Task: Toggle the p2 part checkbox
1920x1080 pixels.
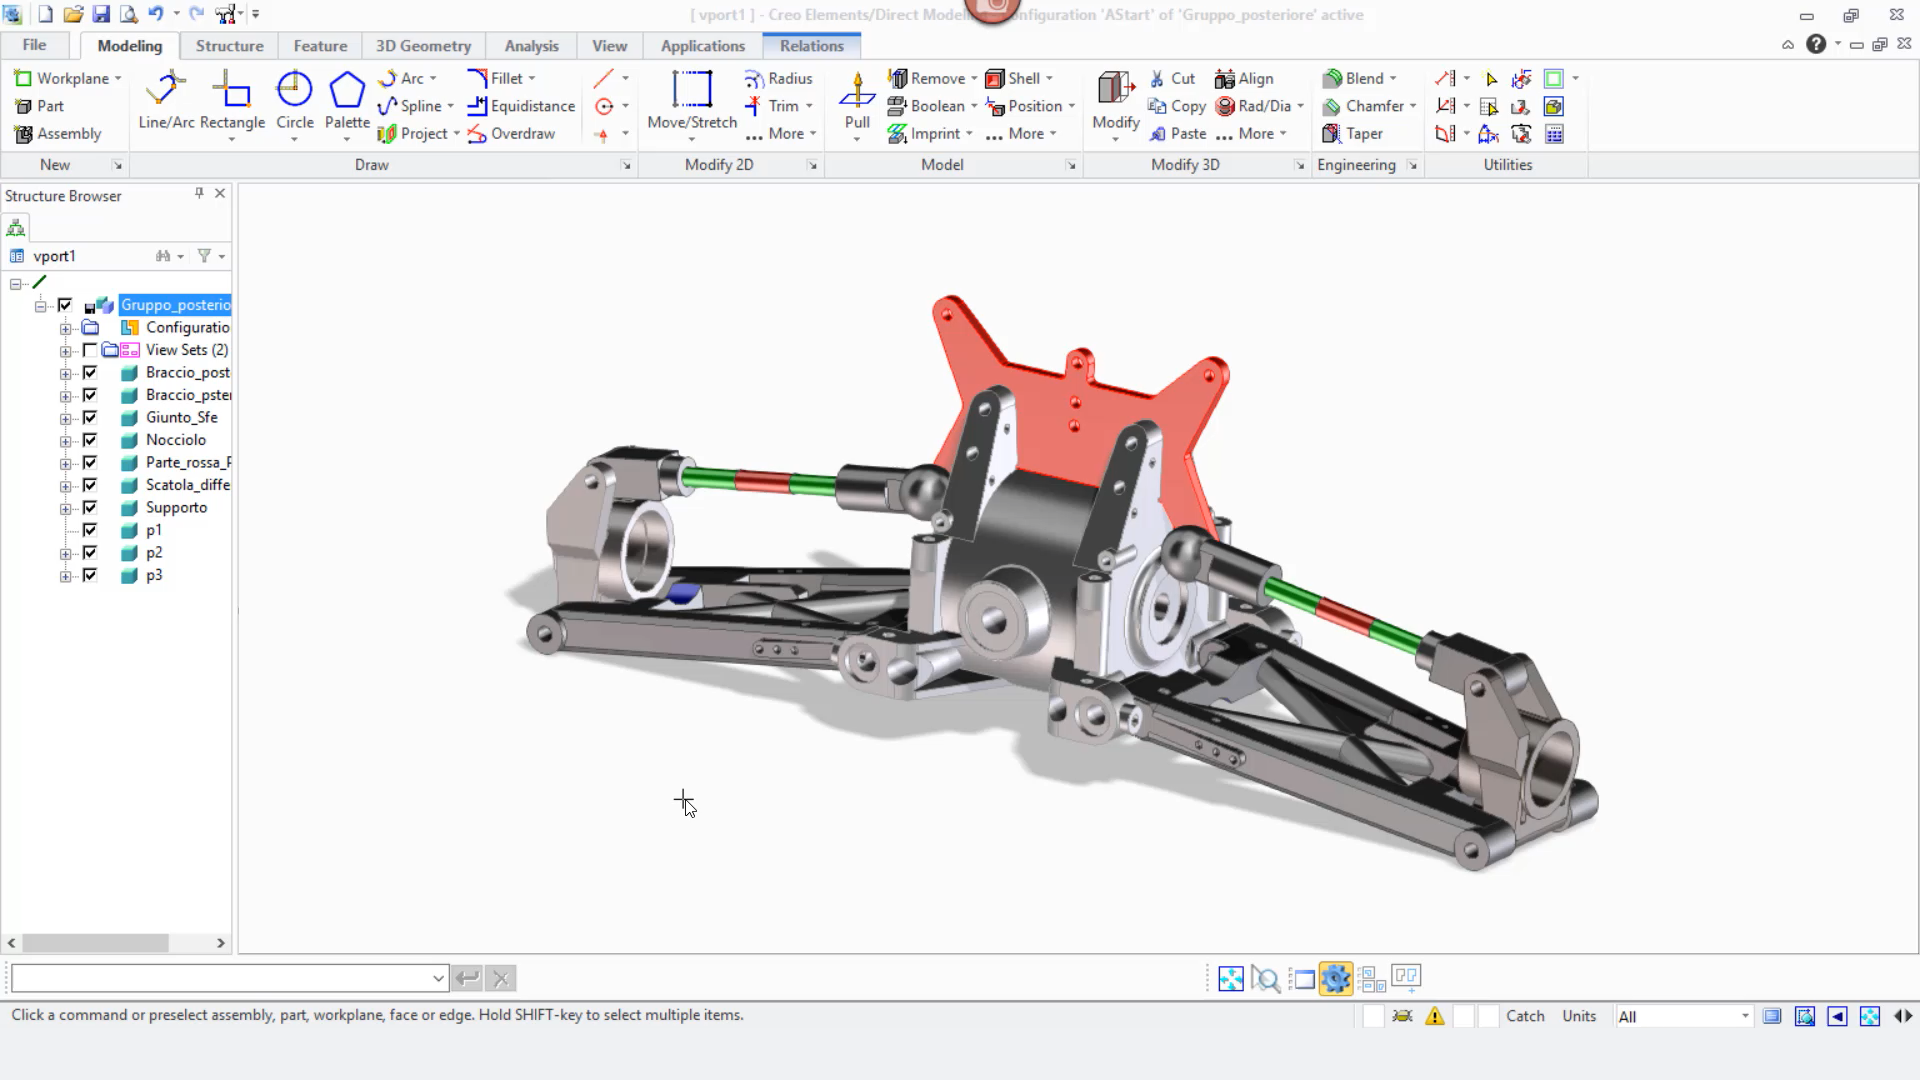Action: [90, 552]
